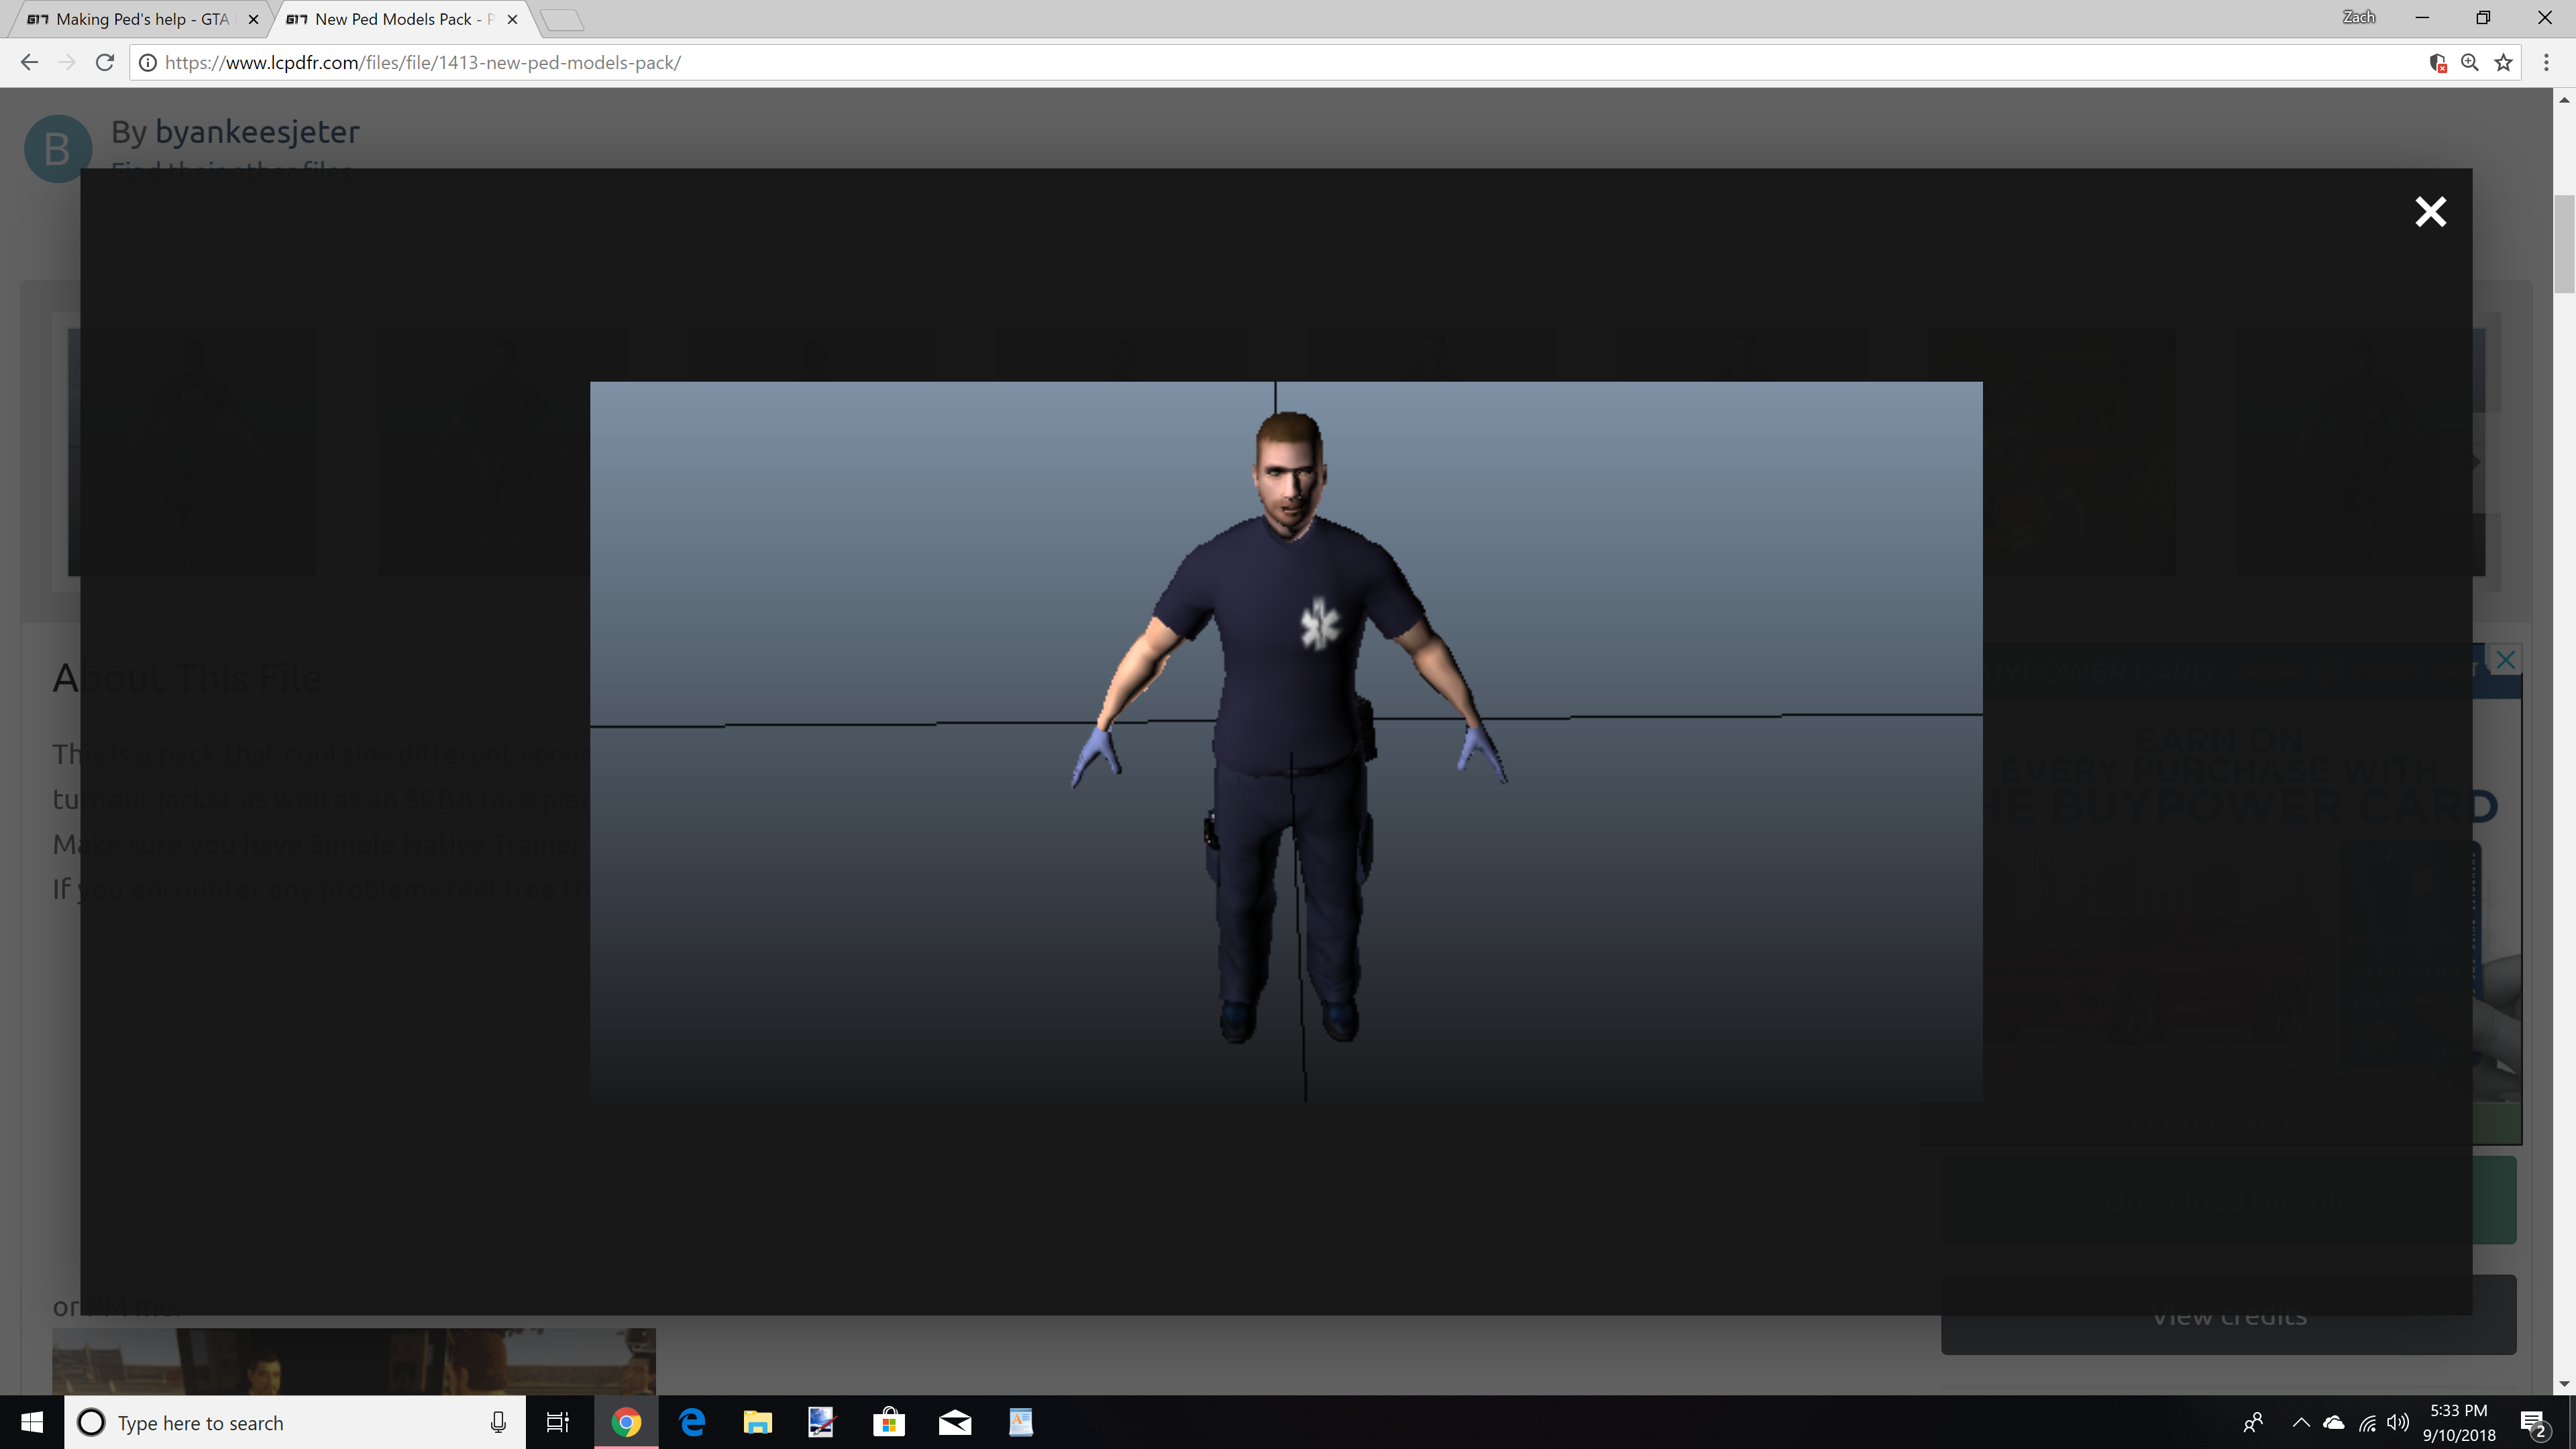2576x1449 pixels.
Task: Open the blocked content shield icon
Action: click(x=2437, y=63)
